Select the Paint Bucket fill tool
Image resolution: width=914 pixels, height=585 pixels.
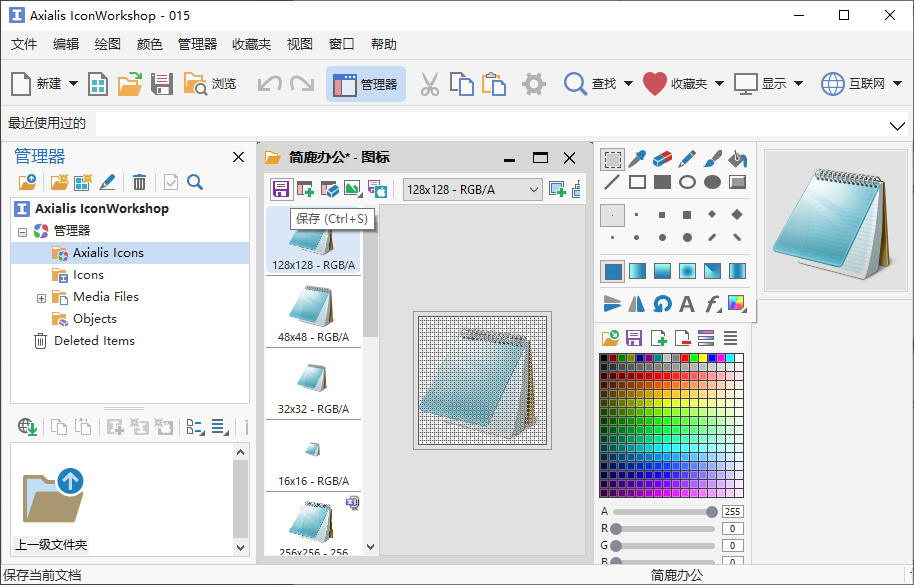point(737,159)
